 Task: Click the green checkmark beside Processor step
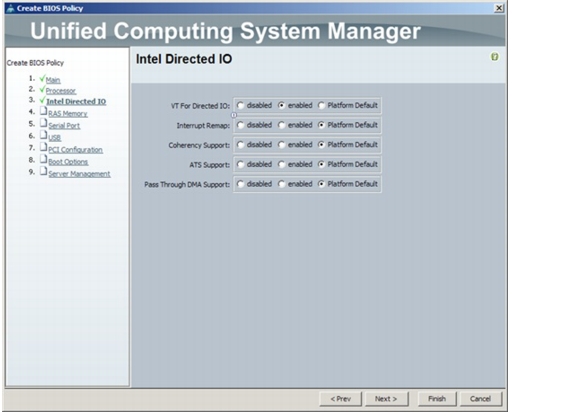[42, 89]
